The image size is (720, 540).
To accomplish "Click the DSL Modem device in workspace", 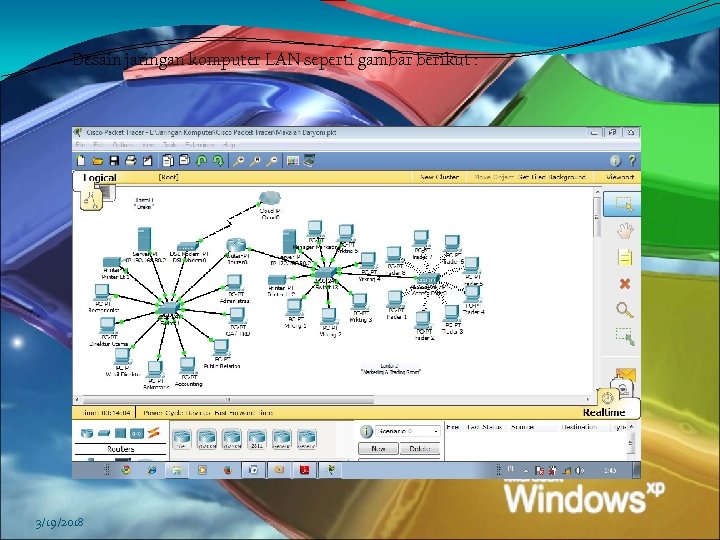I will click(x=188, y=246).
